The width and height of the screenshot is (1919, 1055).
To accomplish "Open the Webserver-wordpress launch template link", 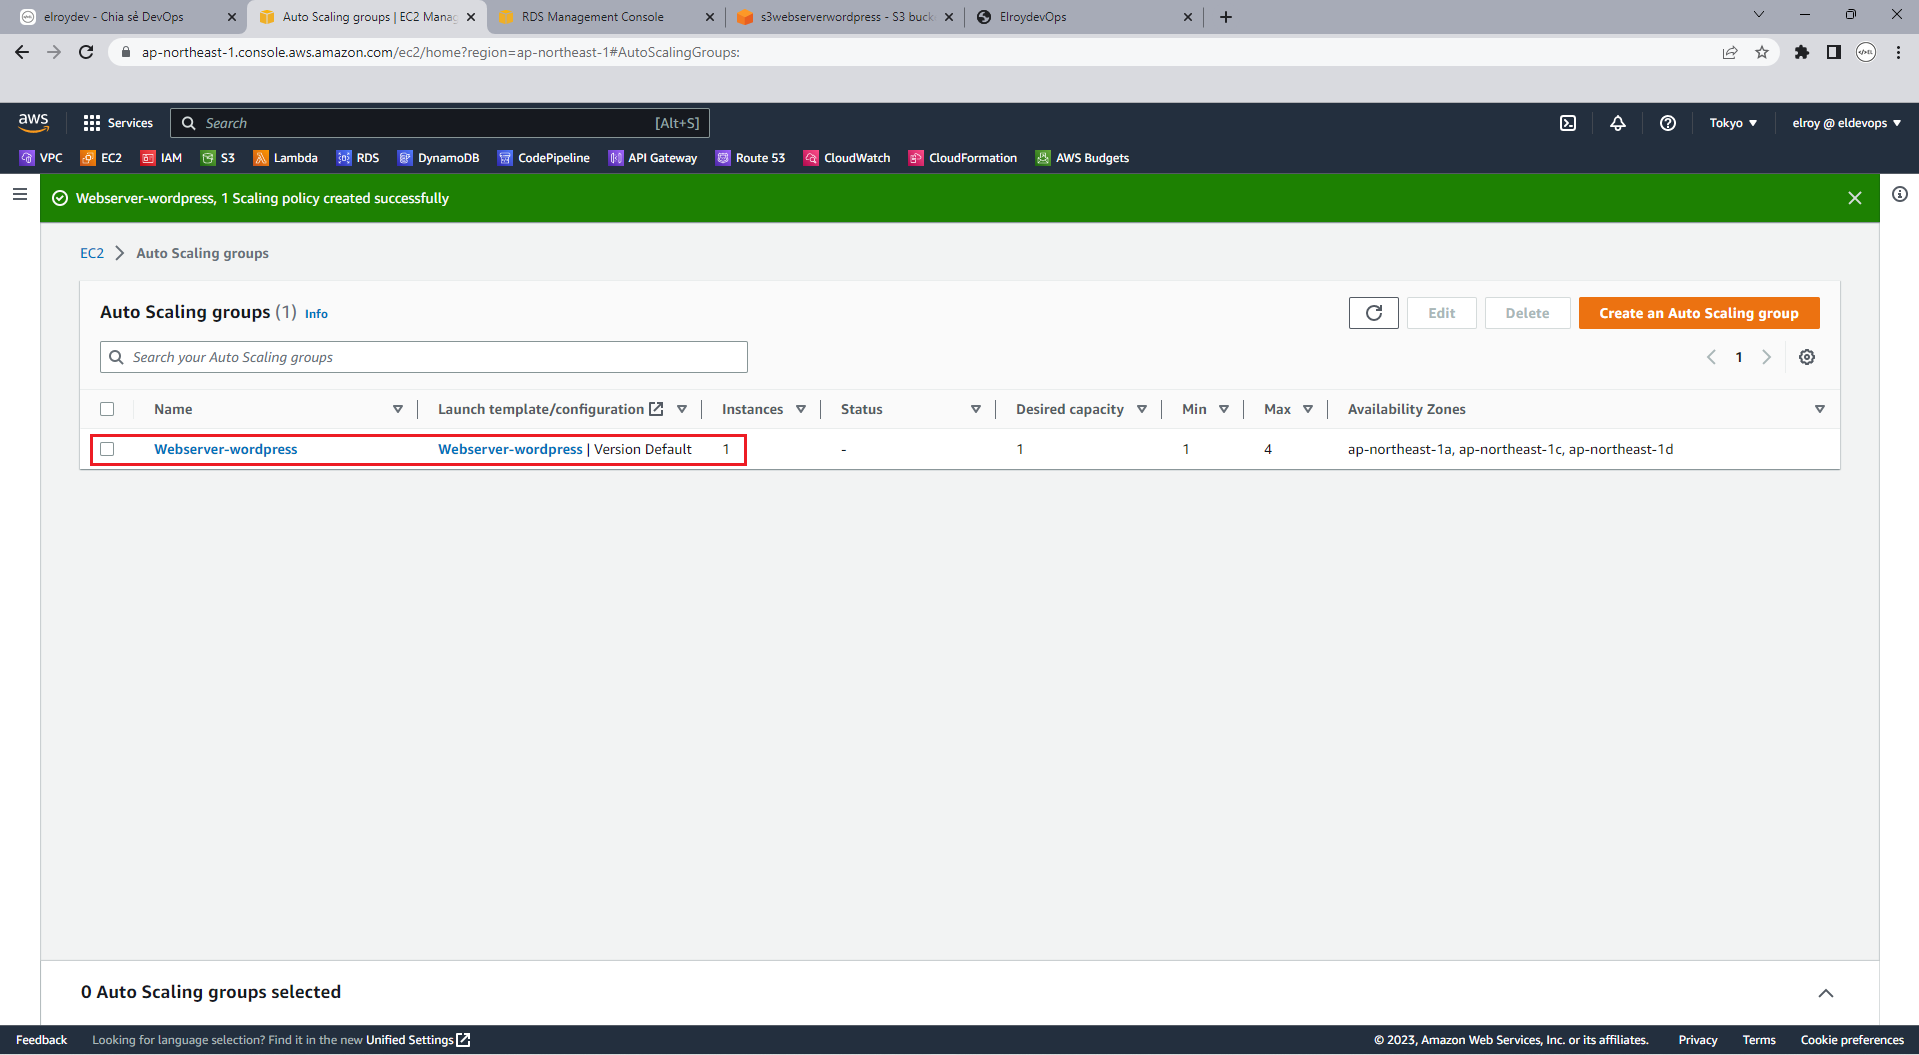I will coord(510,449).
